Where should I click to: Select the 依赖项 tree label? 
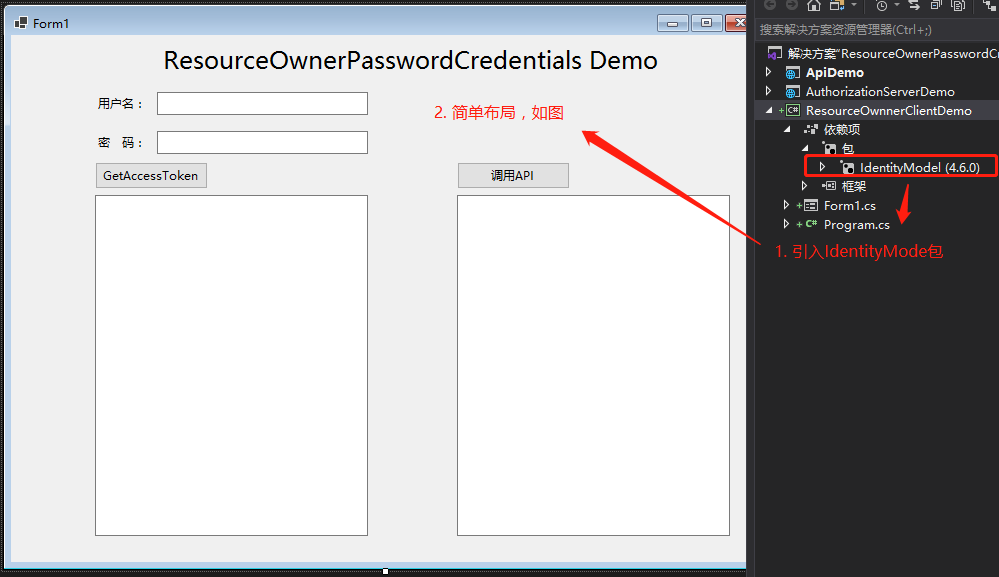(x=842, y=130)
